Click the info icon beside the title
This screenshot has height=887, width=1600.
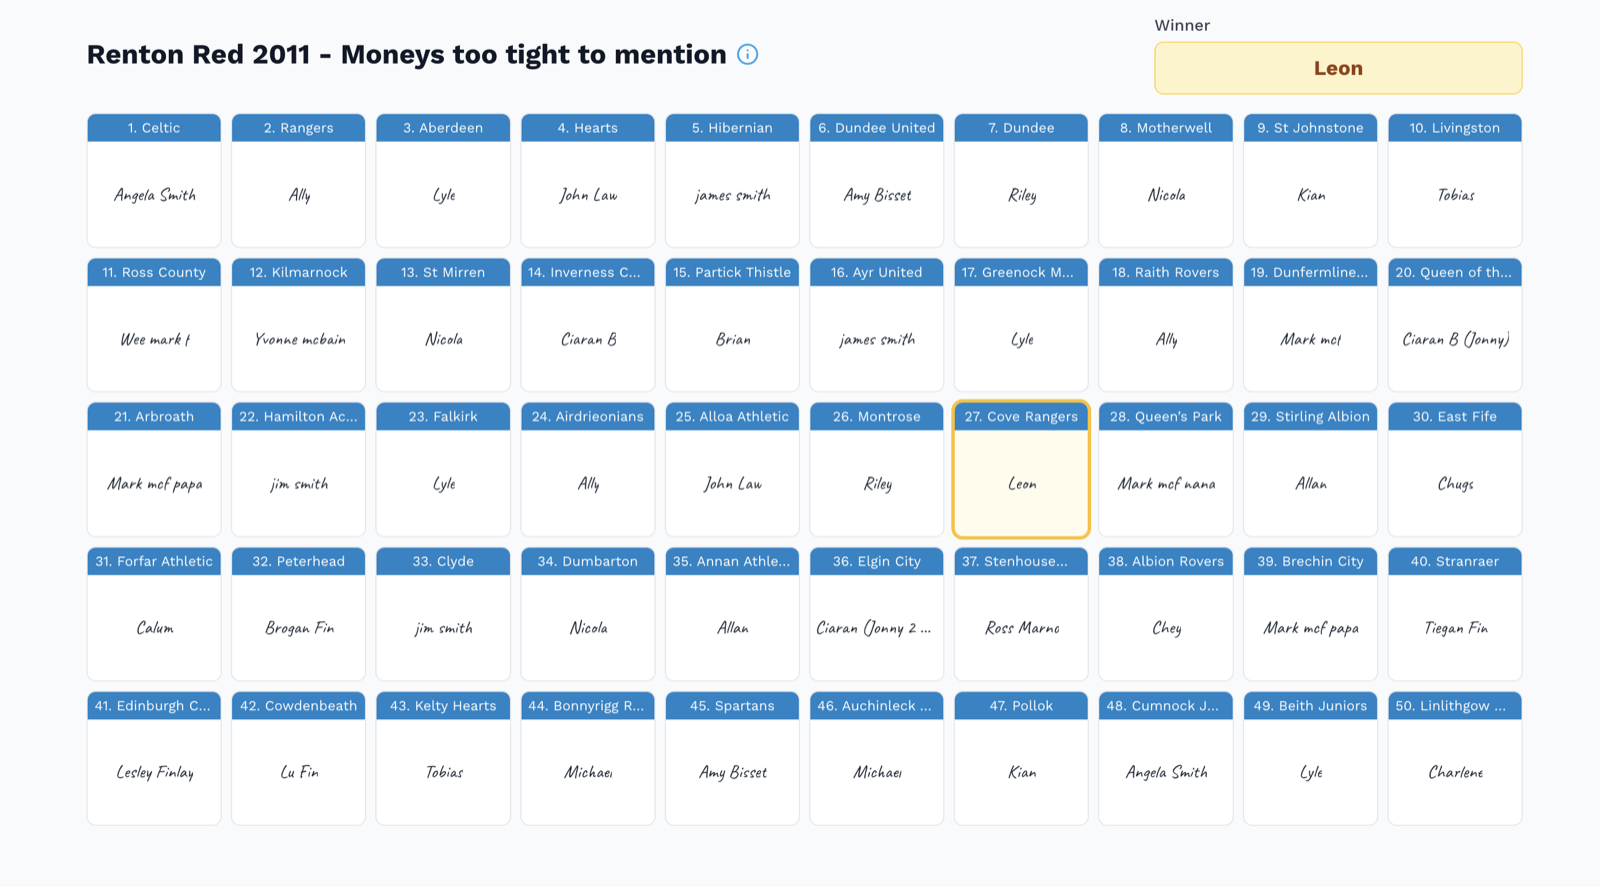pos(747,54)
